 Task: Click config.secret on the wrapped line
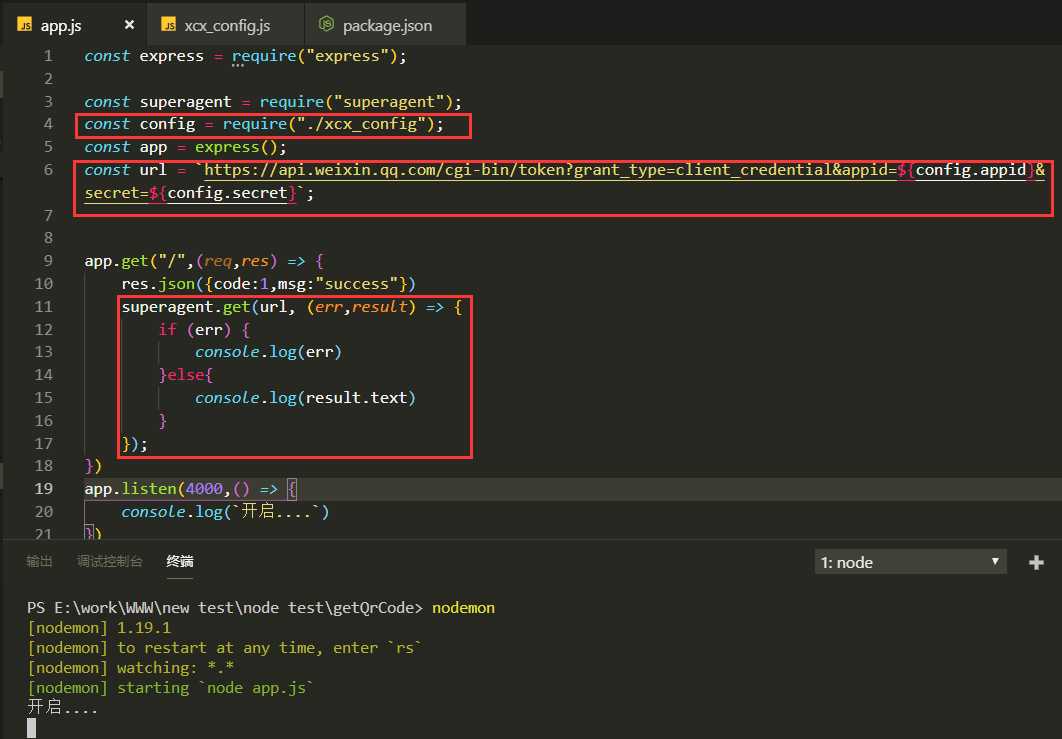click(227, 193)
